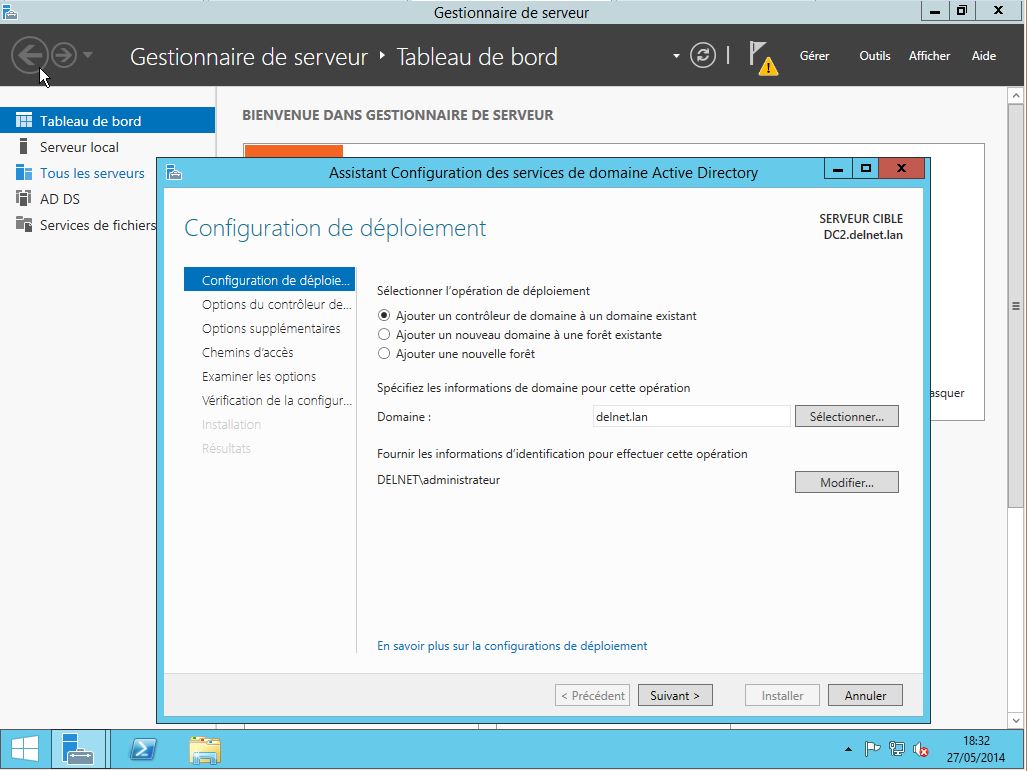
Task: Click the scroll down arrow of dashboard
Action: pos(1015,720)
